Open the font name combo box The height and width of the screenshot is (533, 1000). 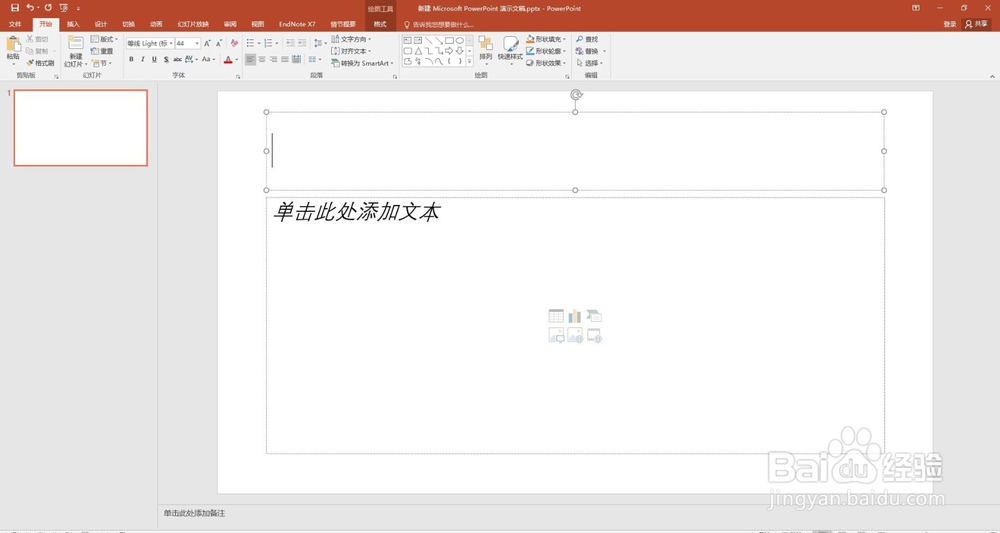click(x=150, y=43)
